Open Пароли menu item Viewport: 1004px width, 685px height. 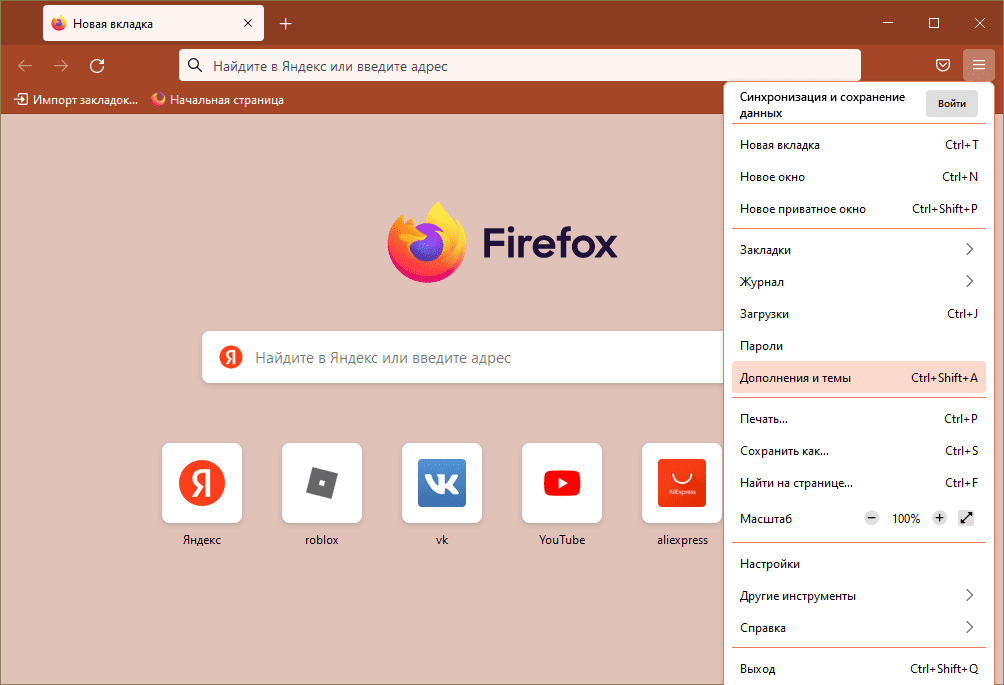[x=859, y=346]
